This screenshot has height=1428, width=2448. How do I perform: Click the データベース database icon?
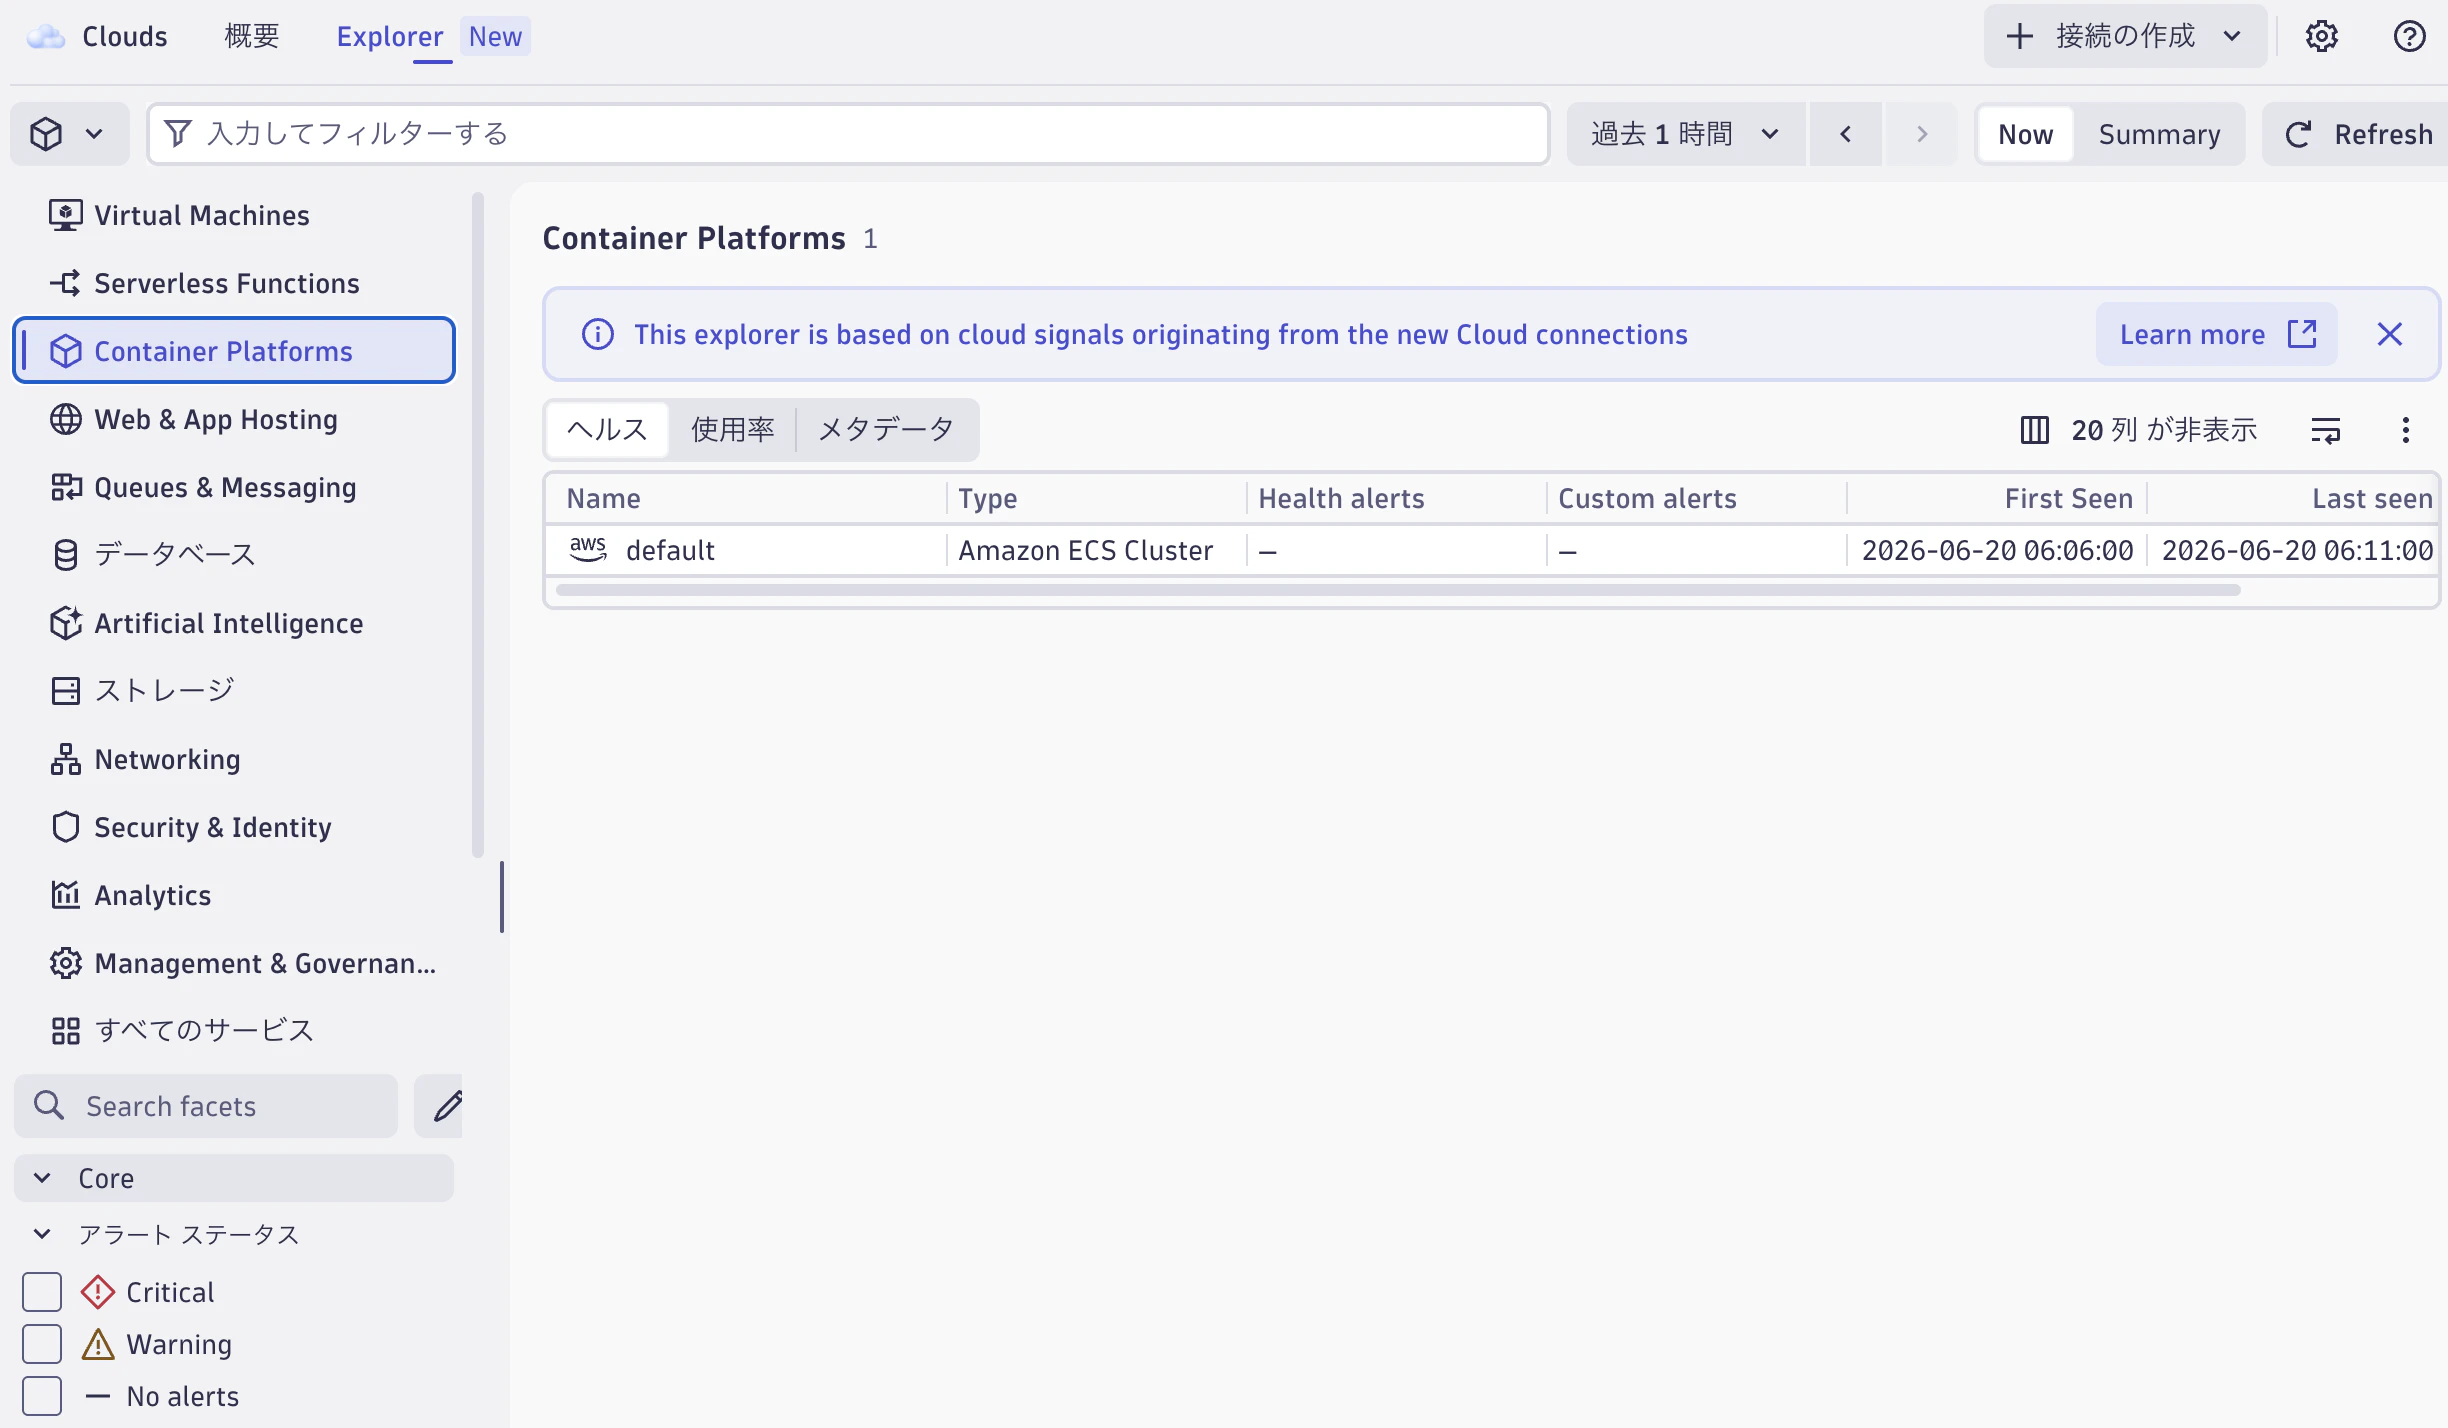66,555
